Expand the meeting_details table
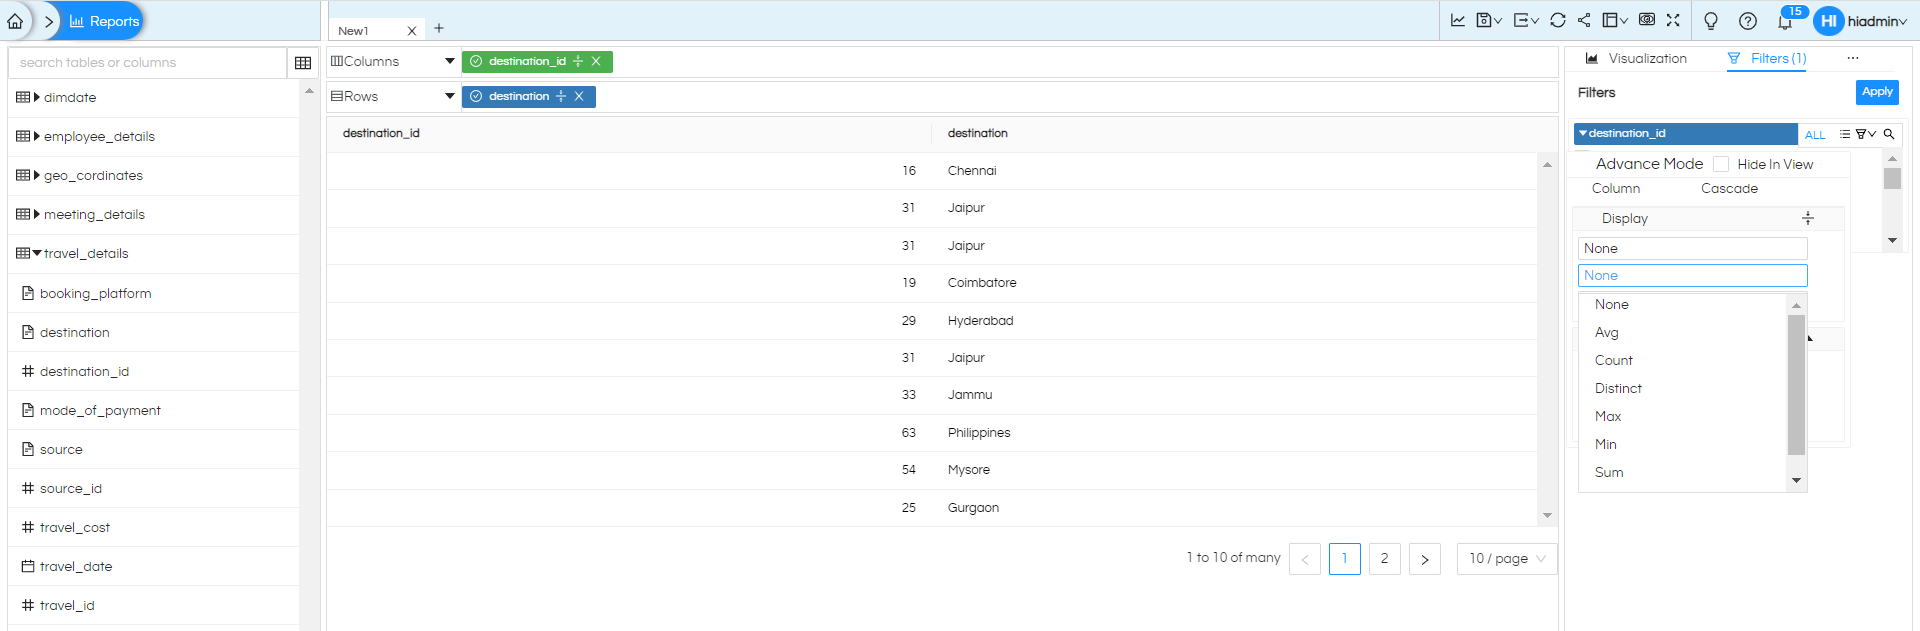The height and width of the screenshot is (631, 1920). pos(37,214)
